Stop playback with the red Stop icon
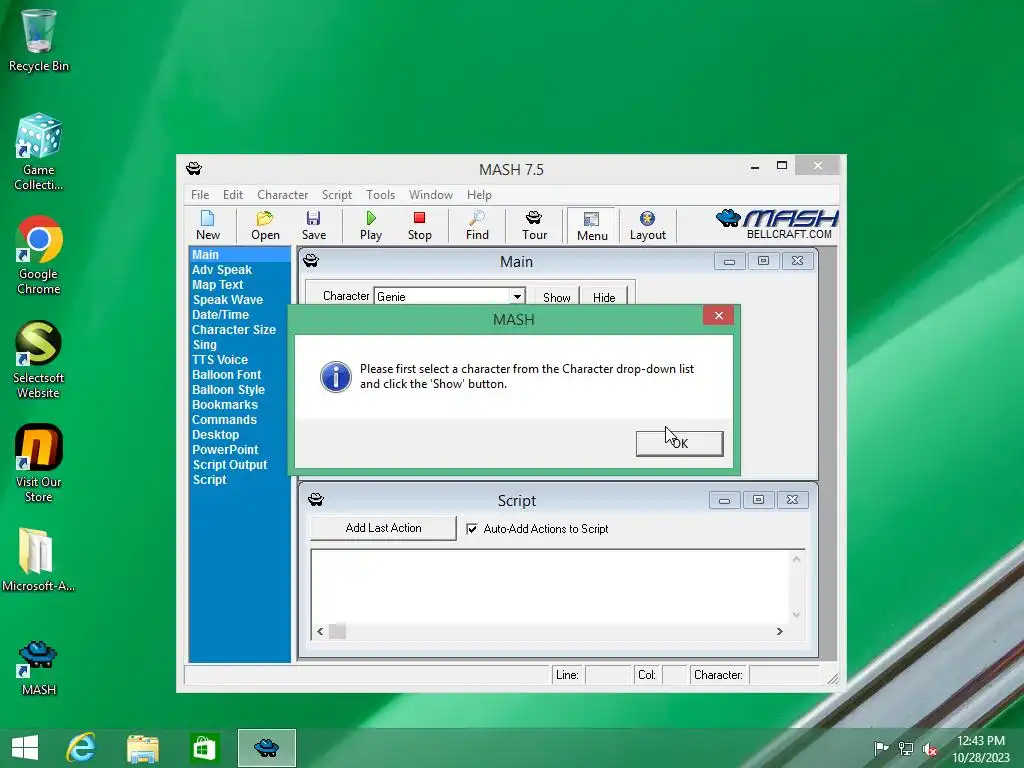This screenshot has height=768, width=1024. point(419,225)
